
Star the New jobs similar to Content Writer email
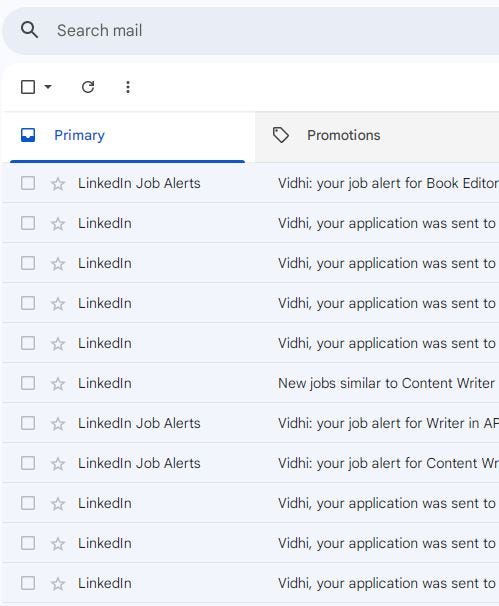pos(58,384)
